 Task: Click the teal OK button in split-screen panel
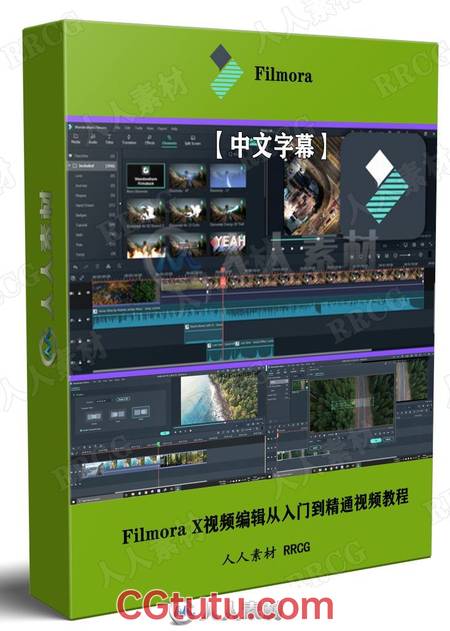pyautogui.click(x=165, y=433)
